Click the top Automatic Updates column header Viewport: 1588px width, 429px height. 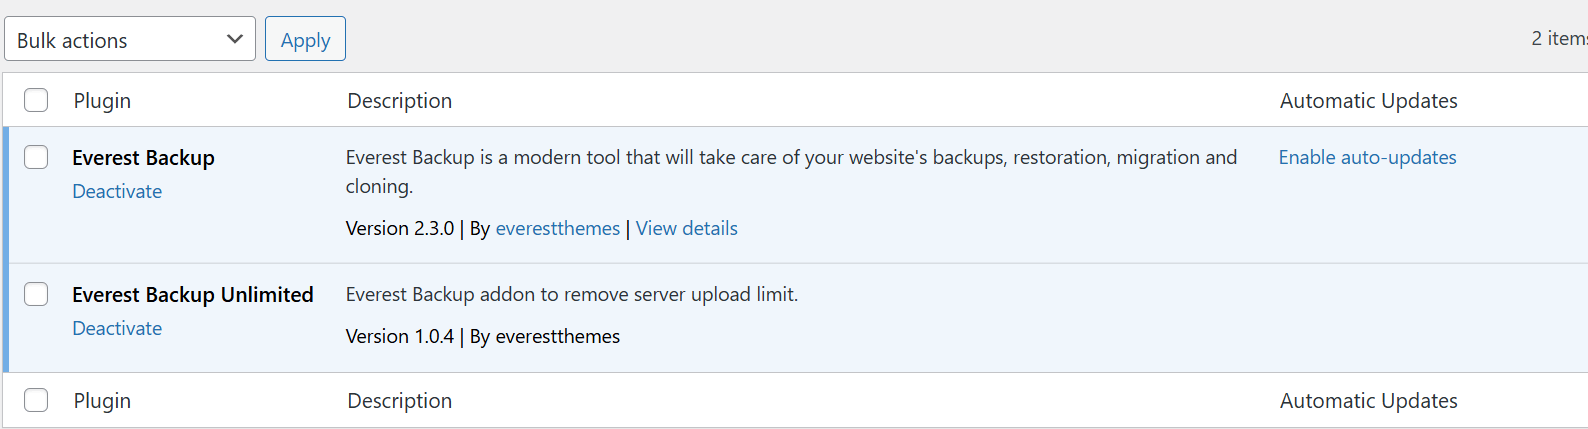coord(1369,100)
